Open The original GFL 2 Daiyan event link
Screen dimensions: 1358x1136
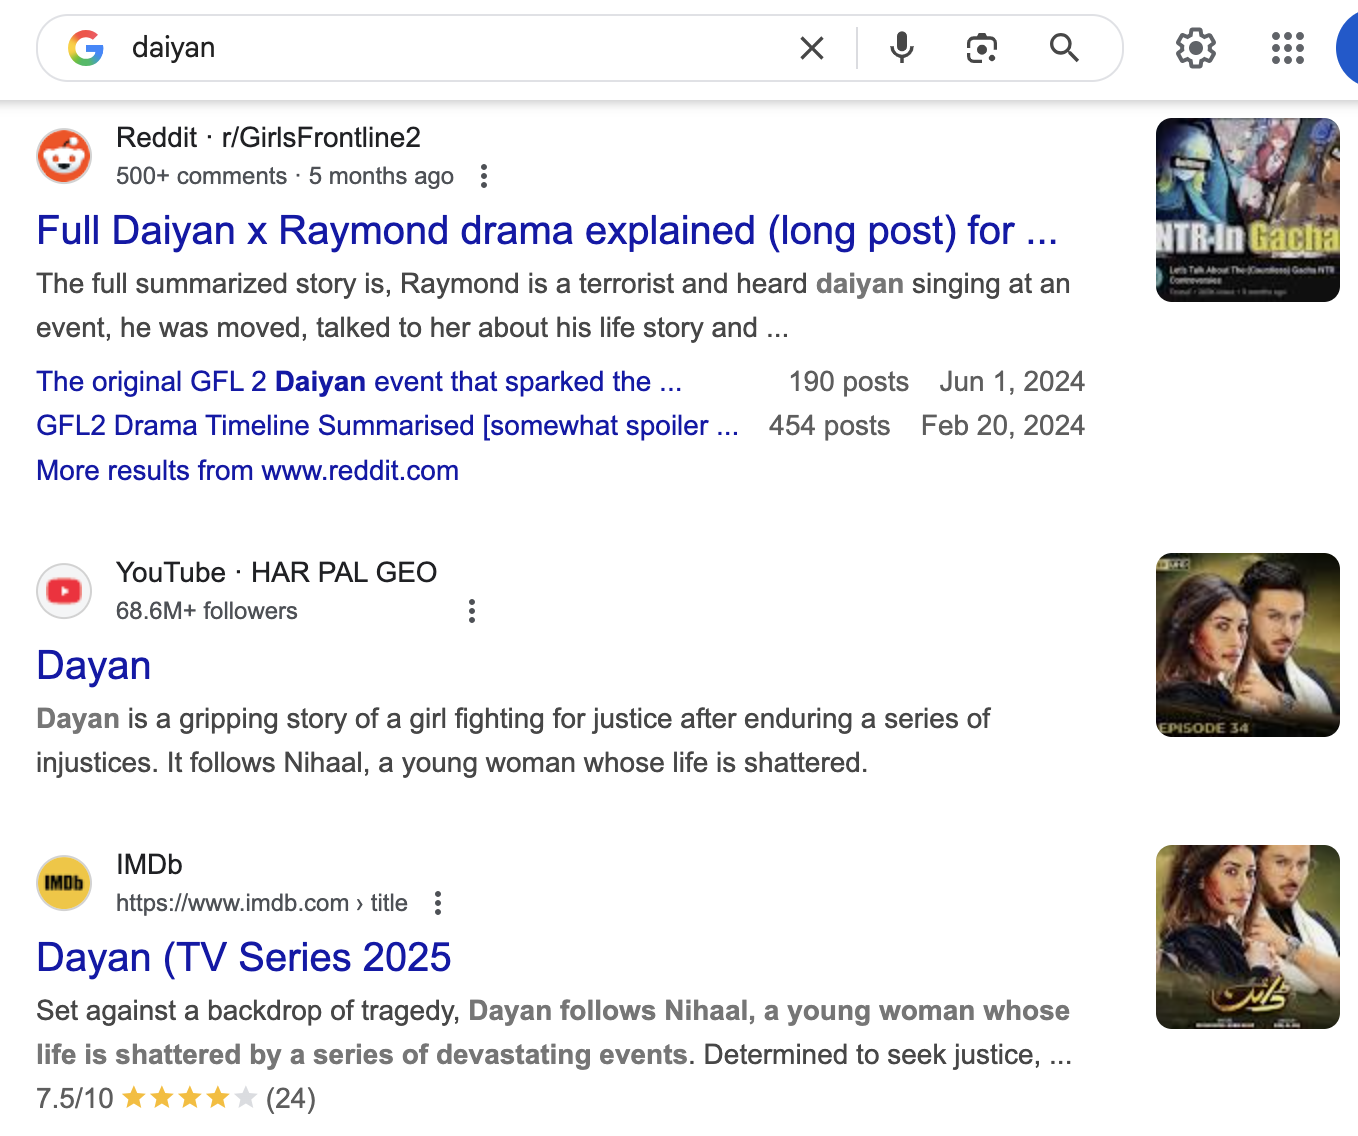click(359, 382)
